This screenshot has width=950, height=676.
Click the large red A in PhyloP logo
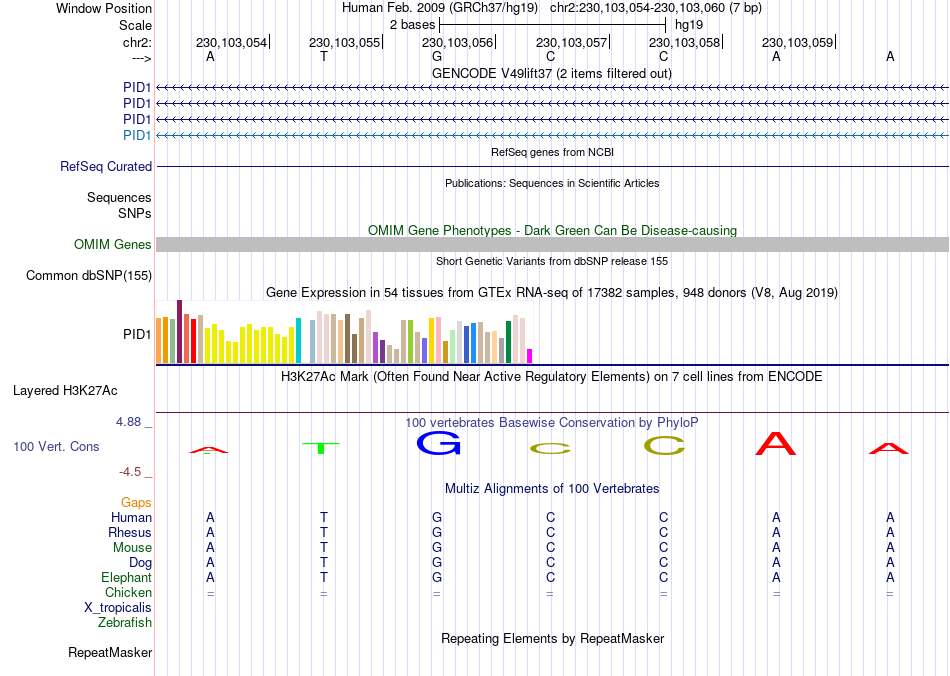(x=776, y=443)
